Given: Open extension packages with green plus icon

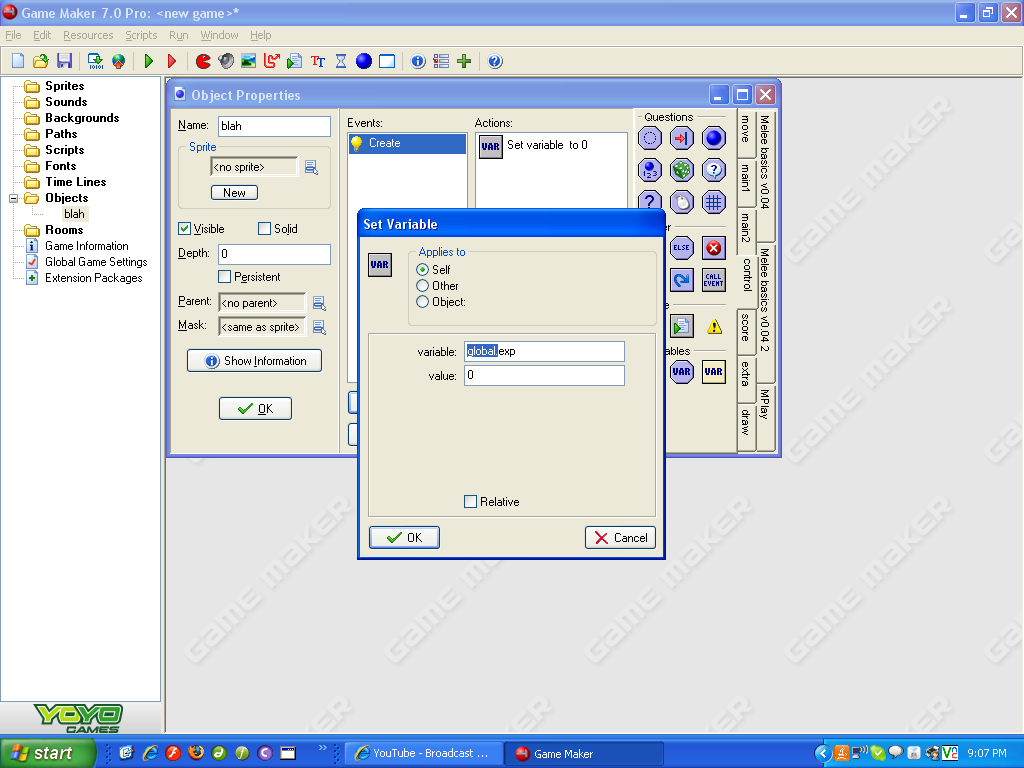Looking at the screenshot, I should click(x=464, y=61).
